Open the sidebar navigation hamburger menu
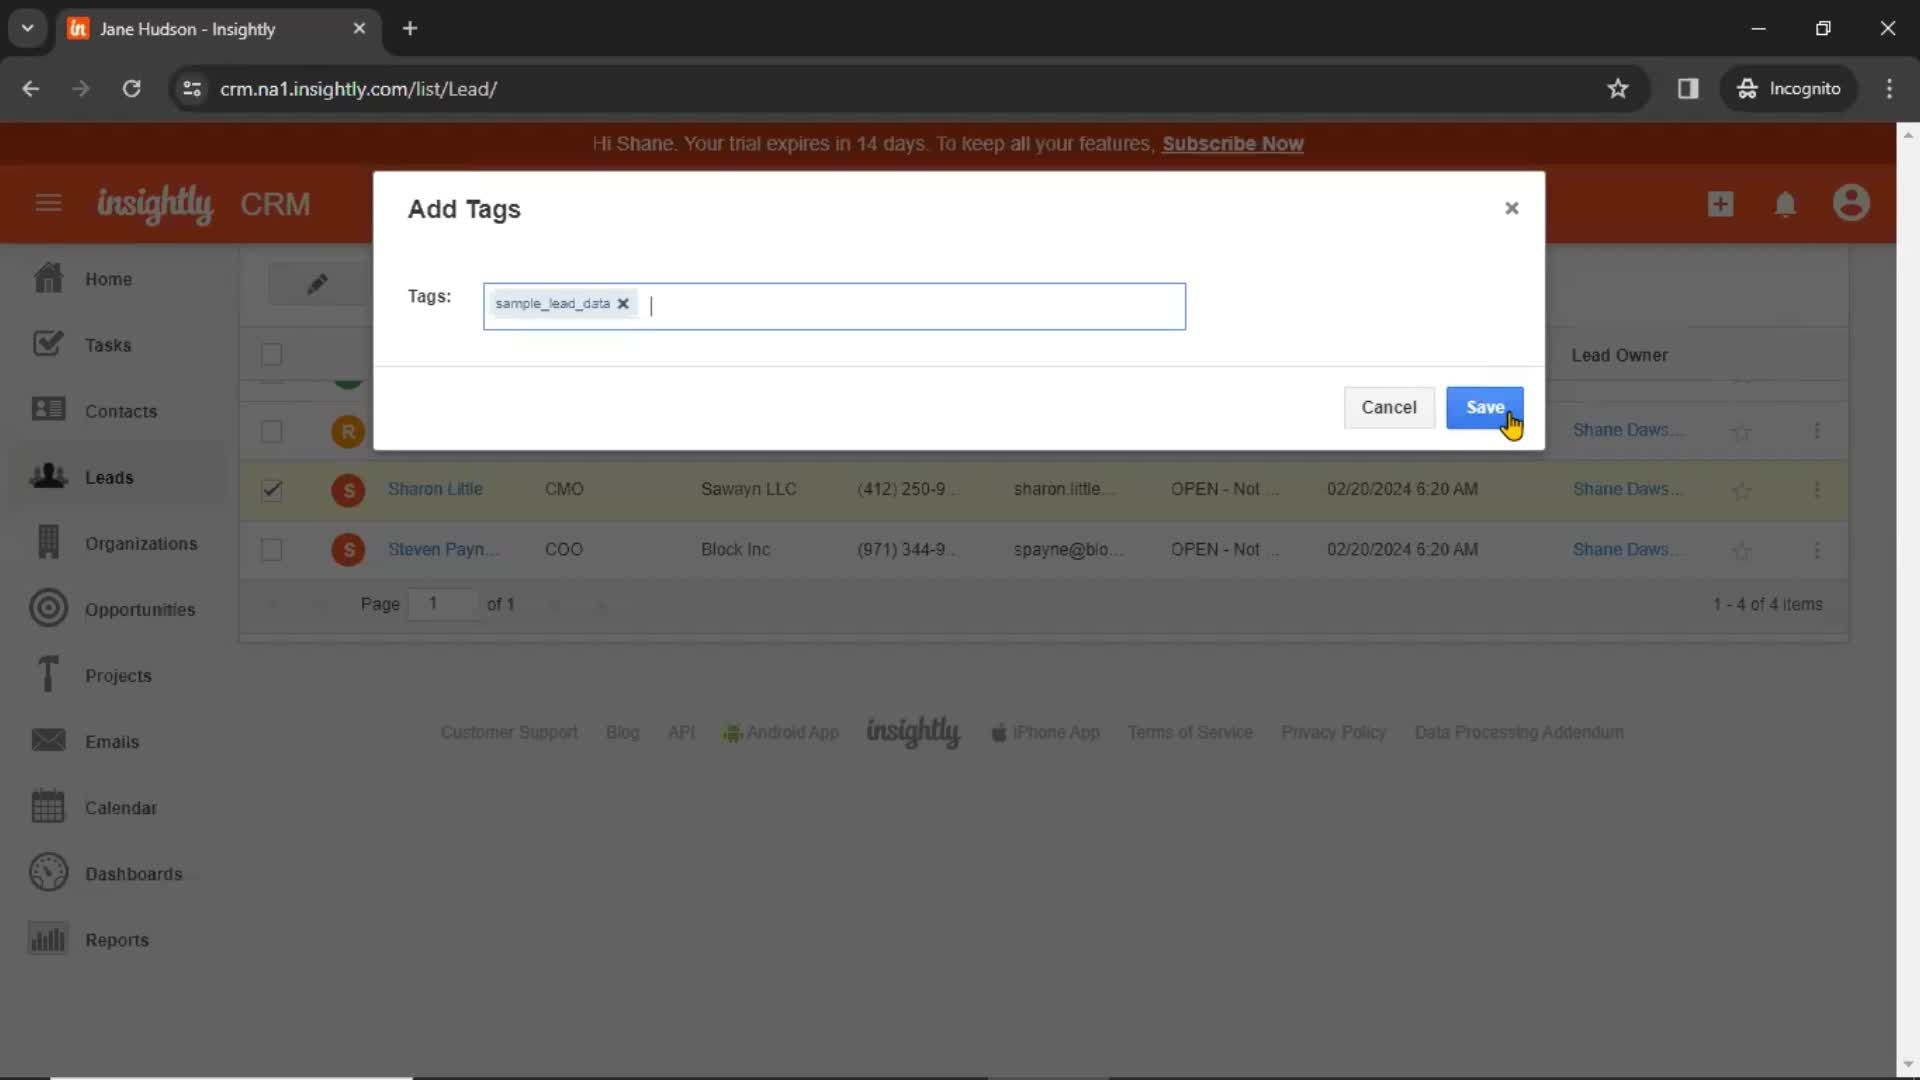 coord(47,204)
